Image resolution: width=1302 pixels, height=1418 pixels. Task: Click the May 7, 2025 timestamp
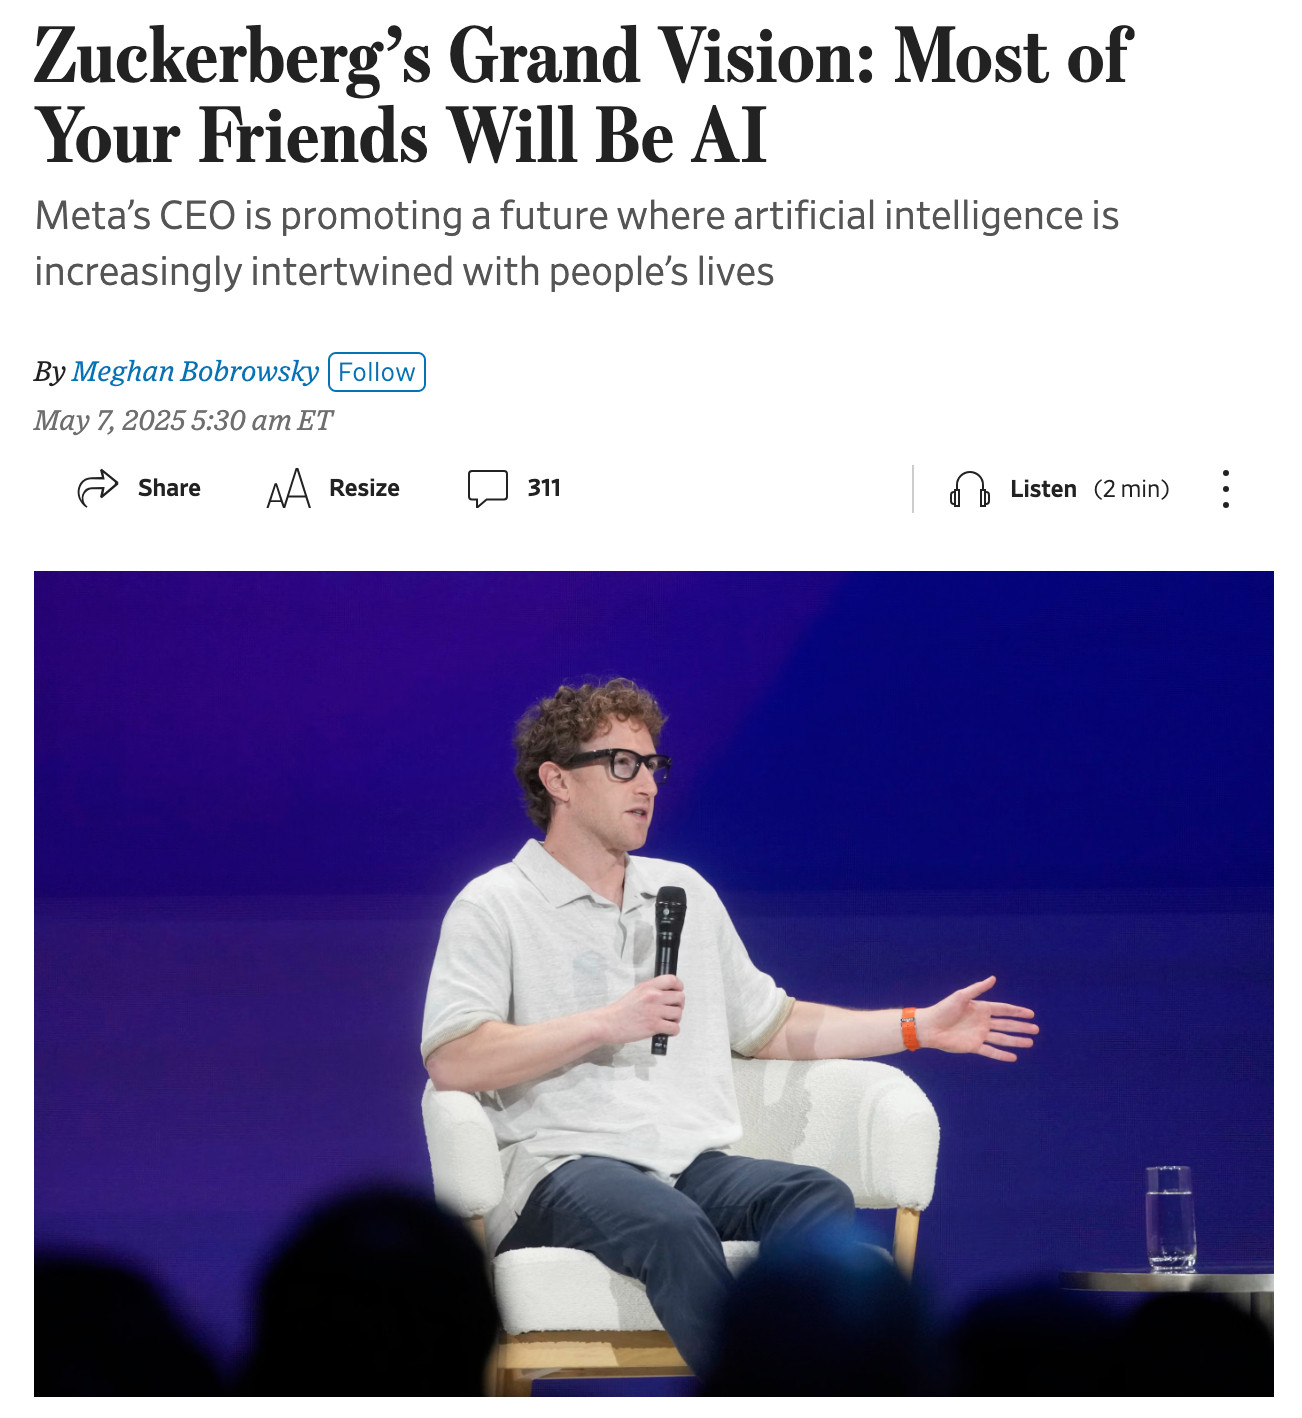[183, 420]
